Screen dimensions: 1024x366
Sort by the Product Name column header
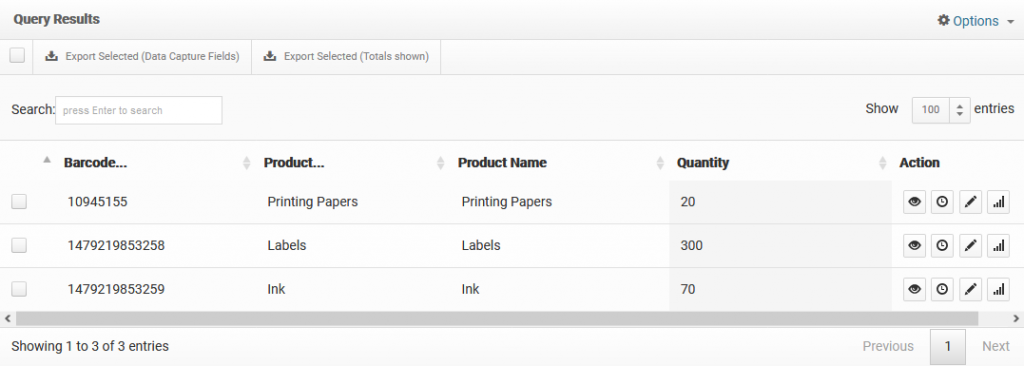click(502, 163)
